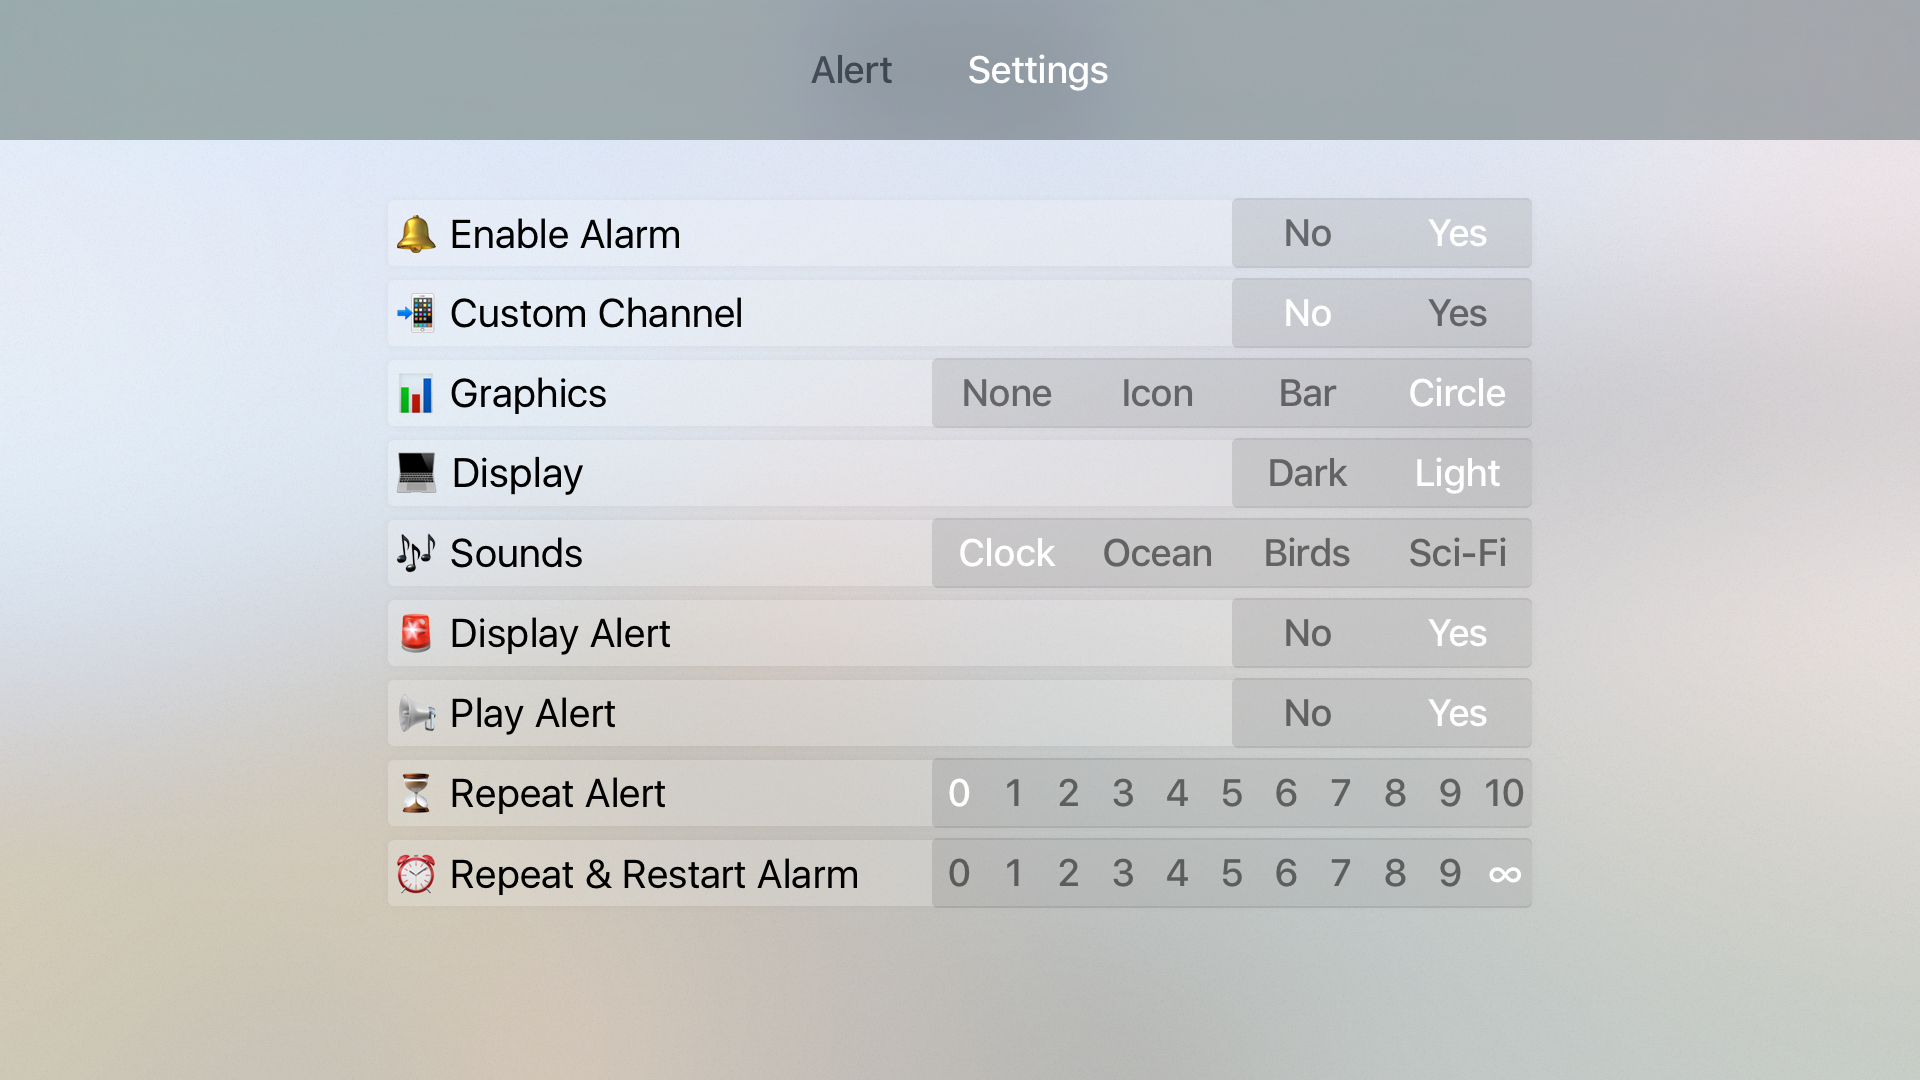Choose None for Graphics
Viewport: 1920px width, 1080px height.
(1007, 393)
